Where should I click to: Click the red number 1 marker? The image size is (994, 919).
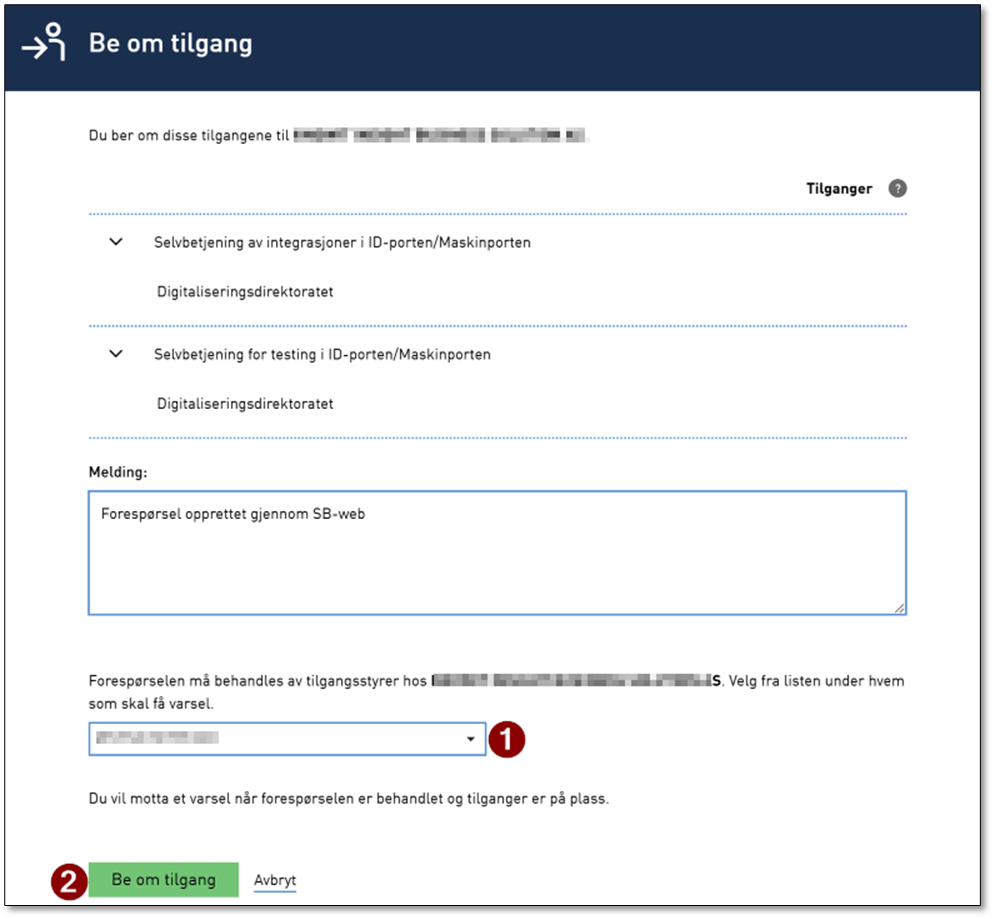tap(508, 739)
